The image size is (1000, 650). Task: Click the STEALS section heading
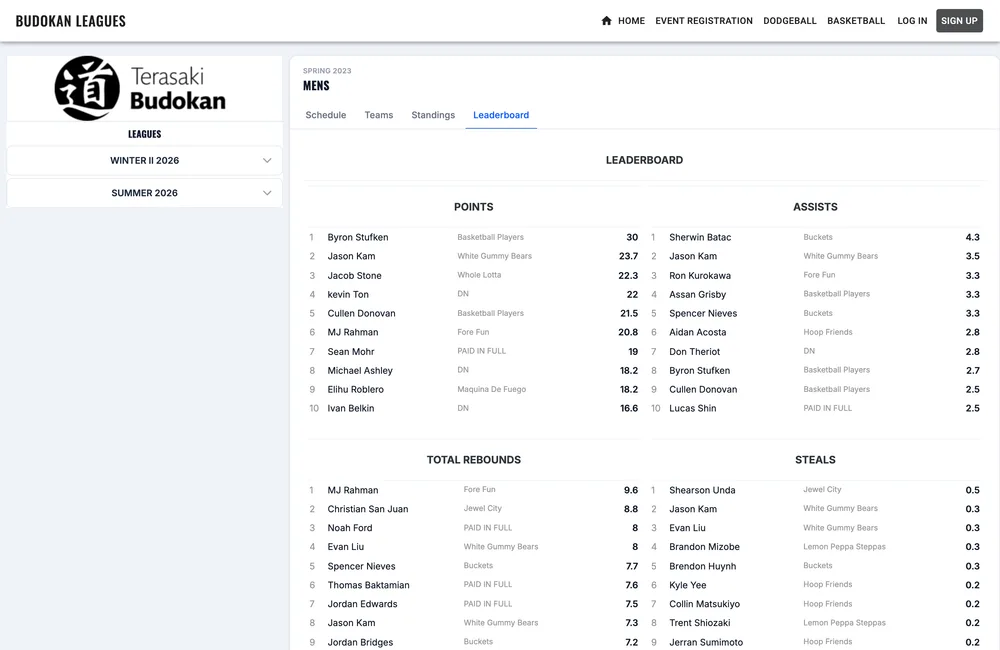point(815,460)
